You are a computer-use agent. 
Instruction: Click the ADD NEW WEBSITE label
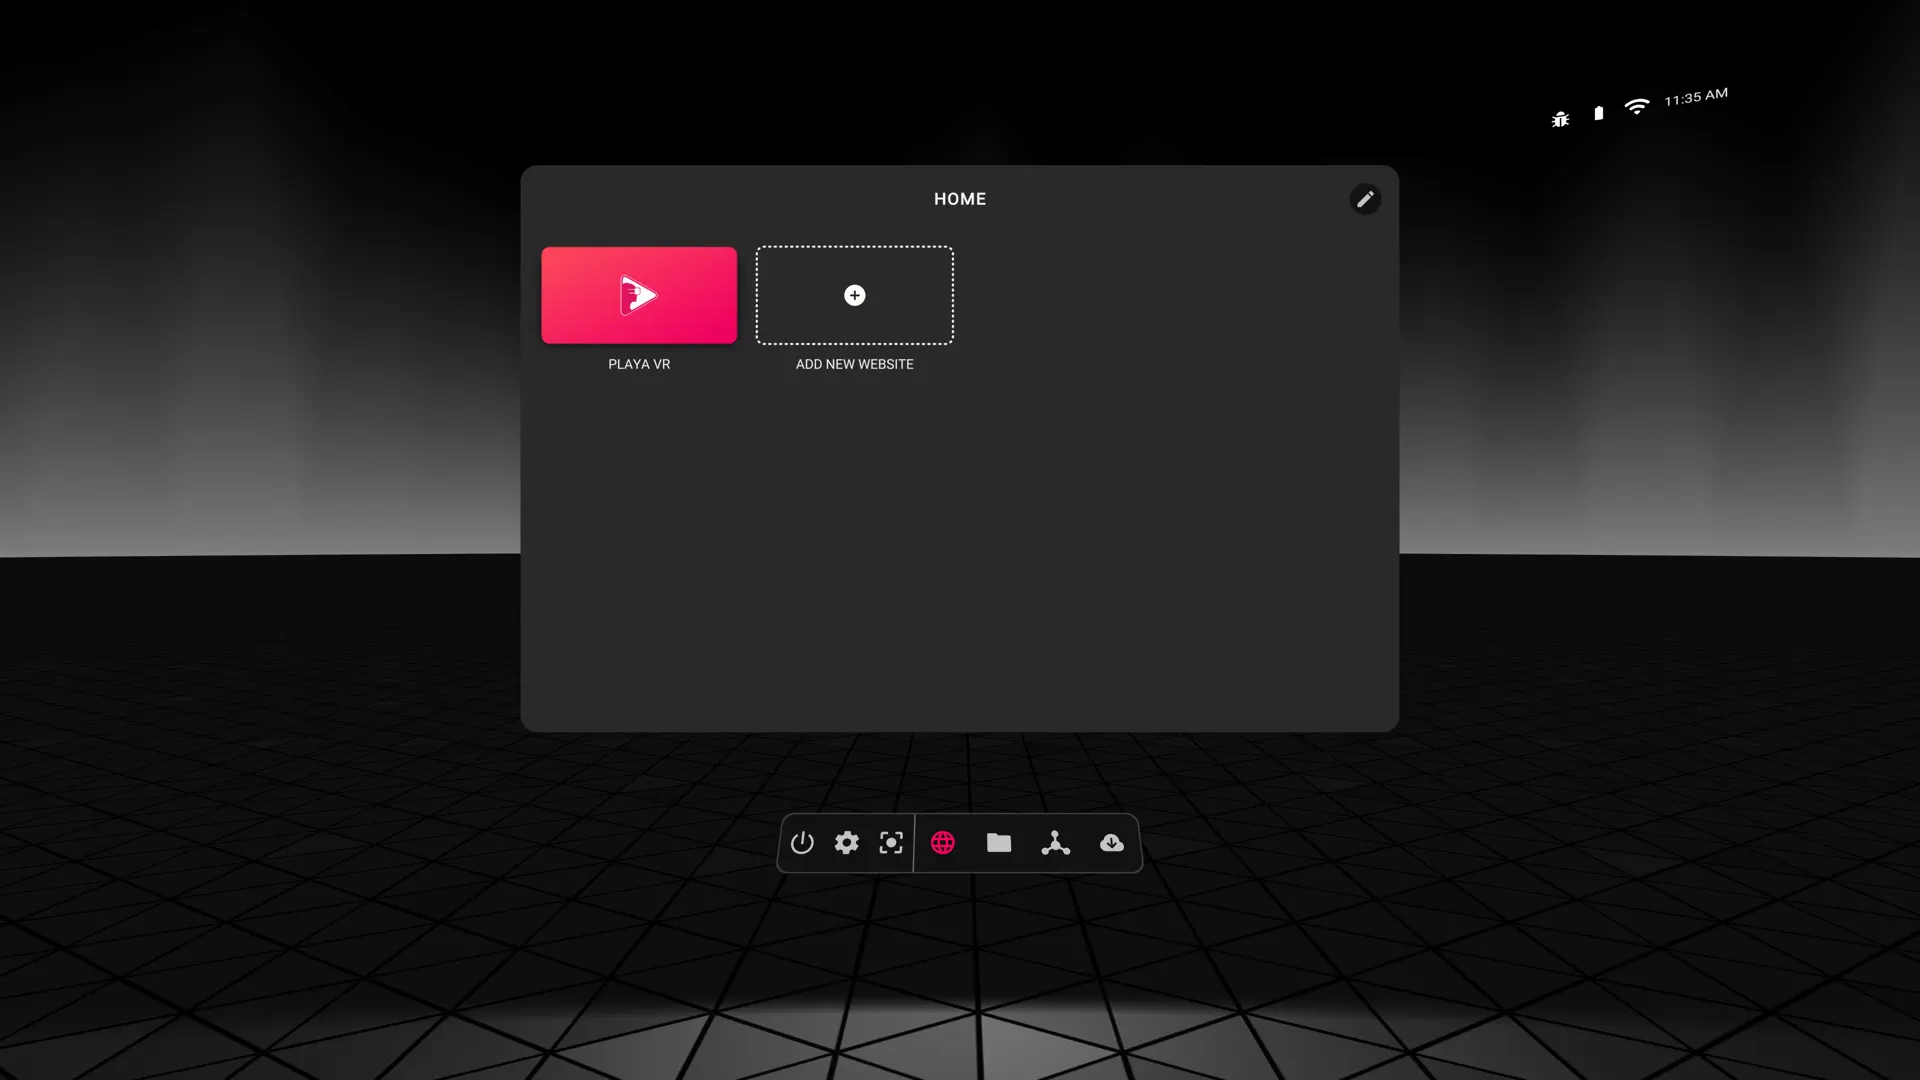click(854, 364)
